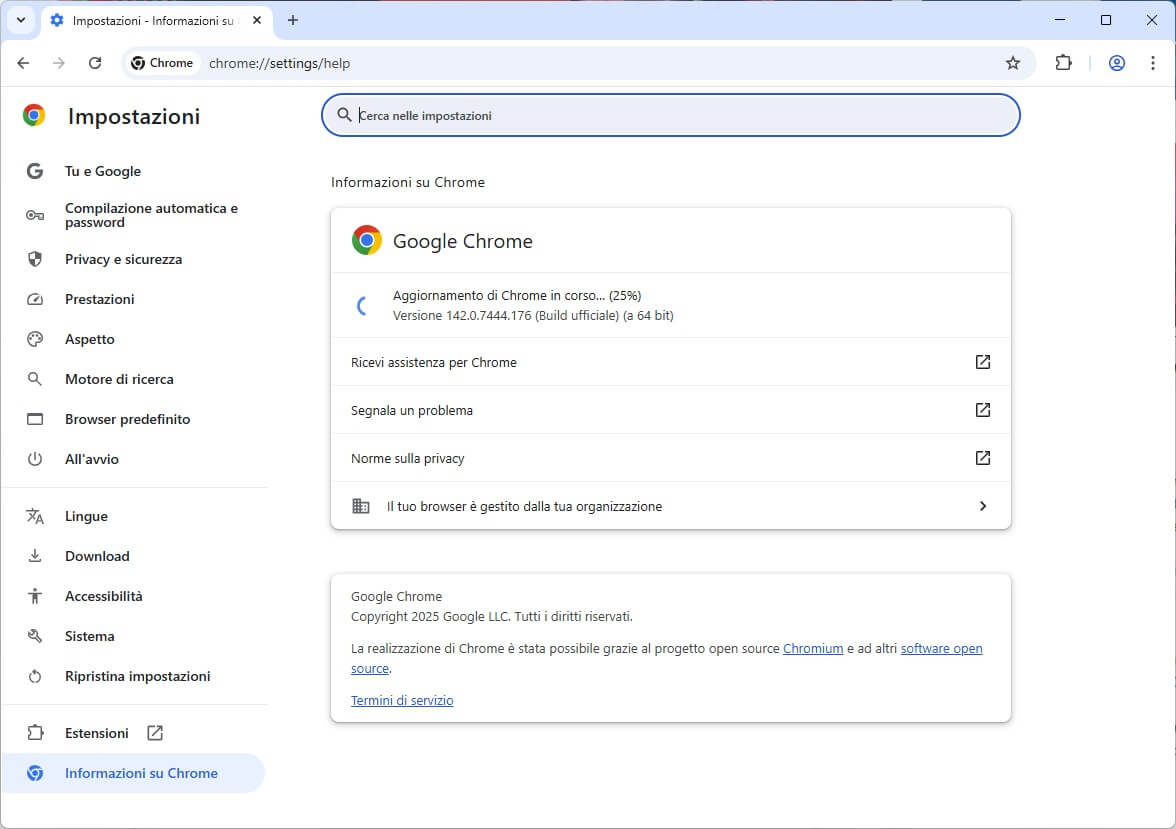Navigate back with the back arrow
Screen dimensions: 1176x829
click(x=23, y=63)
